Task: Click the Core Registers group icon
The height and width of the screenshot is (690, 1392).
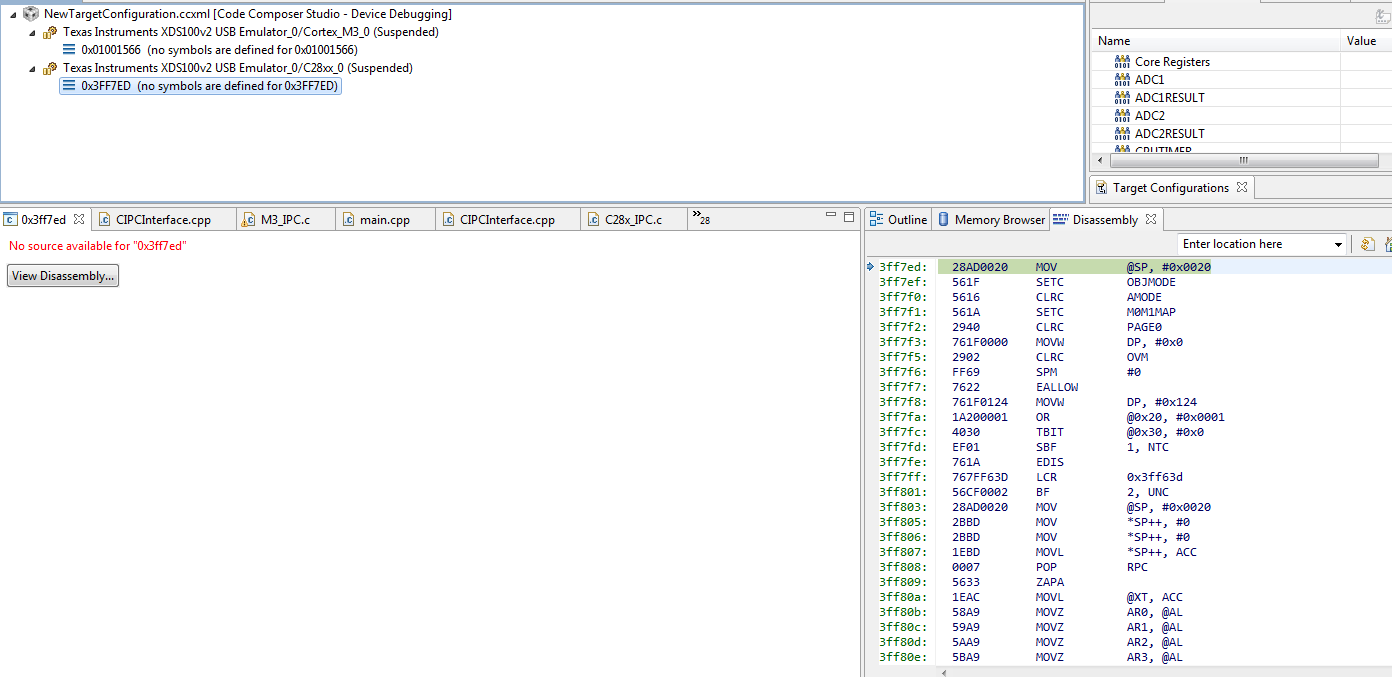Action: pos(1122,62)
